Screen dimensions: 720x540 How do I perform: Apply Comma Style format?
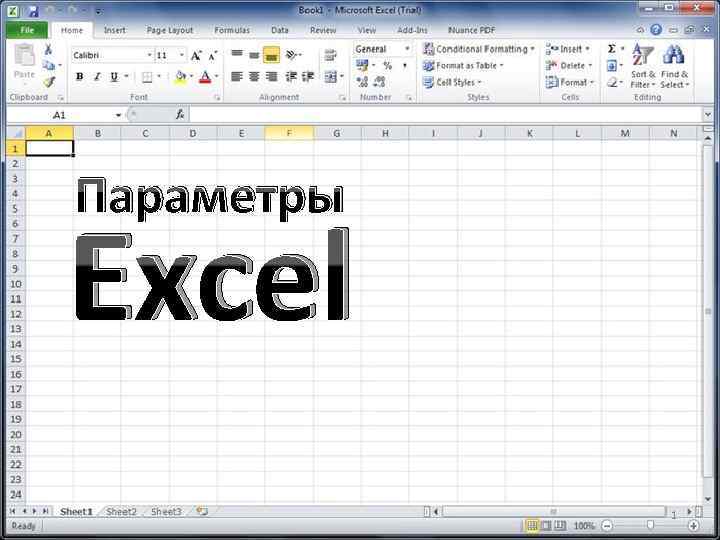click(x=405, y=66)
